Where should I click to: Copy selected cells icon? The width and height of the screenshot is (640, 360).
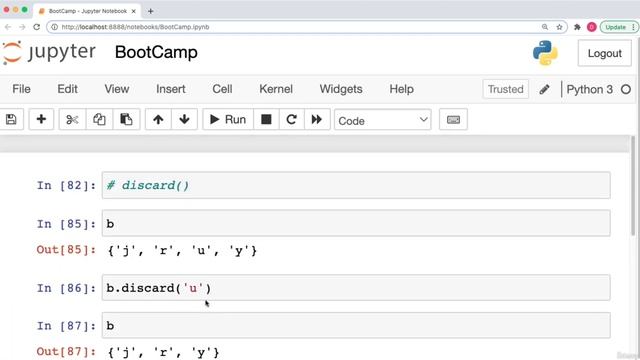pos(99,119)
